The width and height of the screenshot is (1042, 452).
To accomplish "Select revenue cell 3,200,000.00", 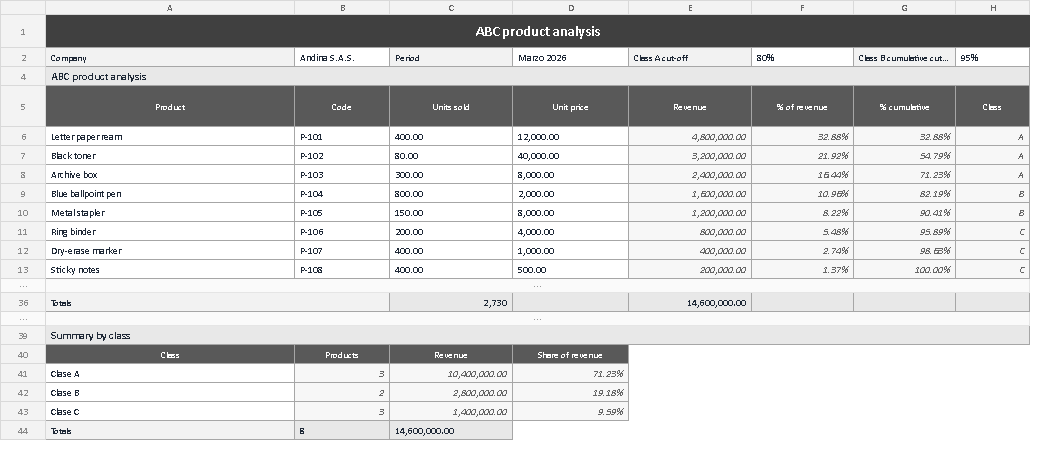I will point(690,156).
